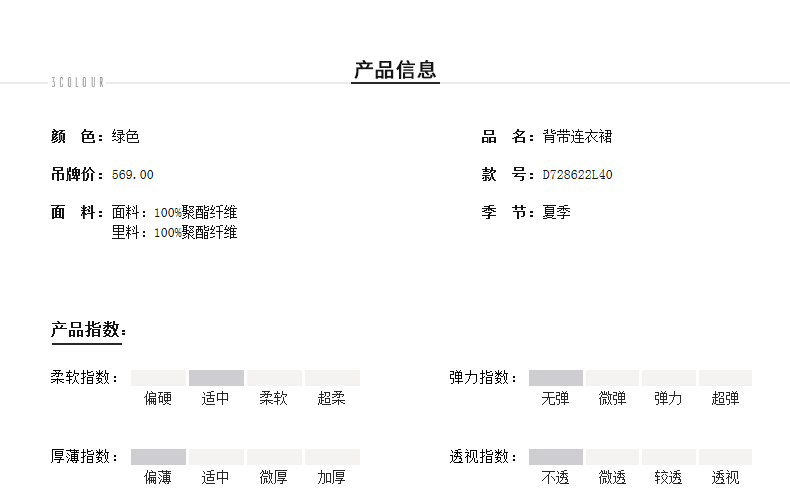Click the 产品指数 section heading

[89, 330]
